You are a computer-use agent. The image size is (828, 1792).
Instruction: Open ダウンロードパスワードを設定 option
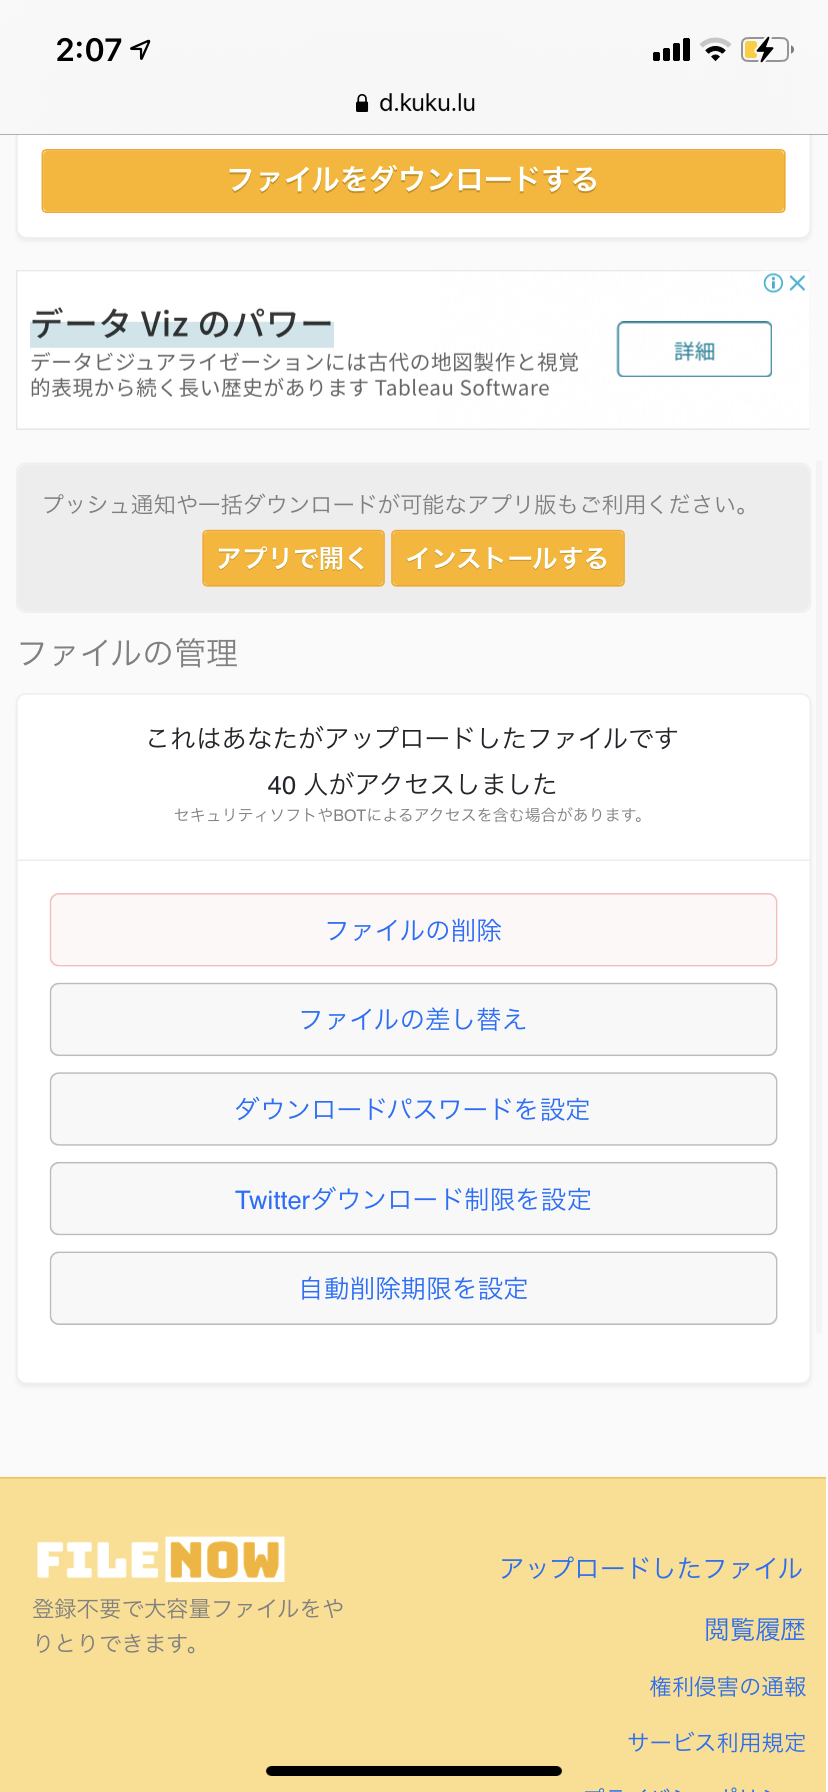coord(413,1109)
